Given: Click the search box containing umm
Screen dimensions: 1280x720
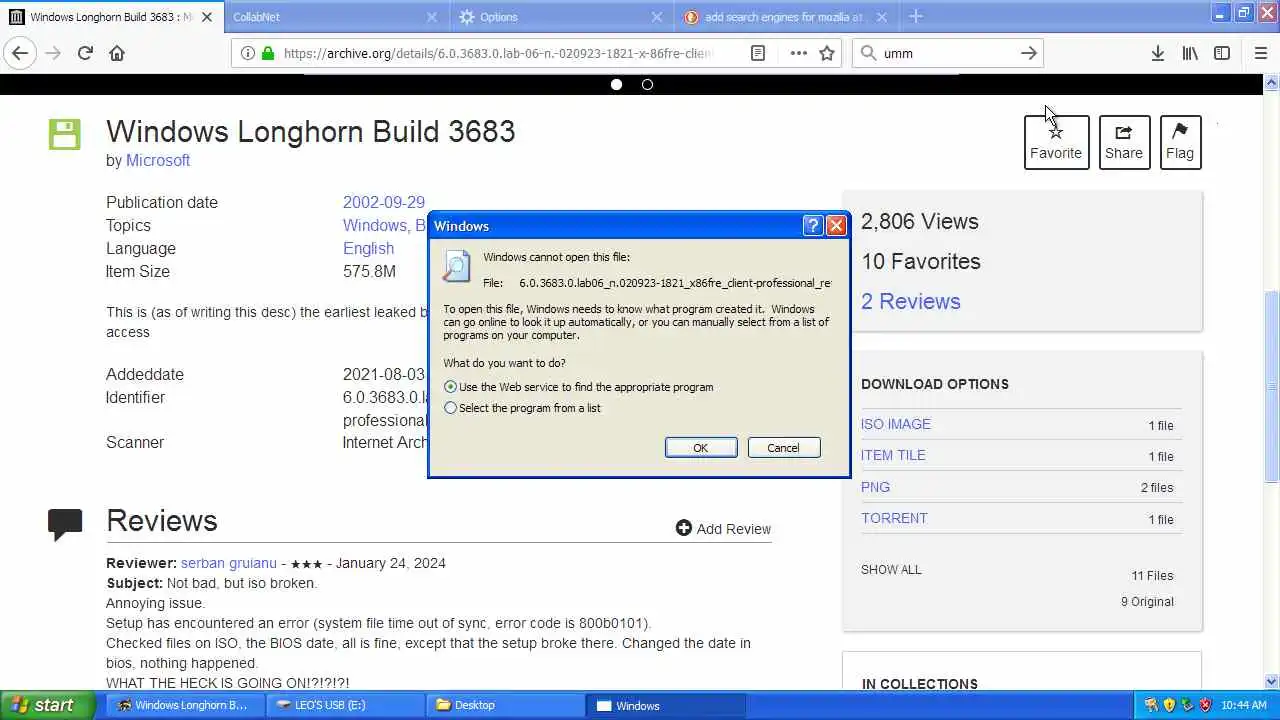Looking at the screenshot, I should (x=948, y=53).
